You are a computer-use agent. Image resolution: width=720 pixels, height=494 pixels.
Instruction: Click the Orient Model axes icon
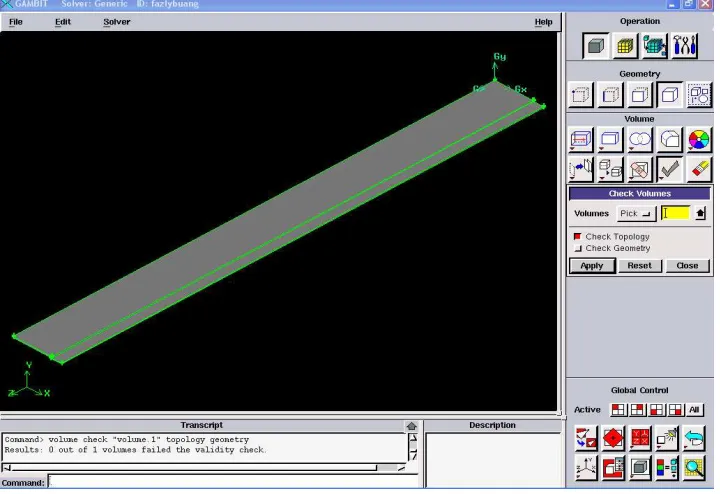586,468
